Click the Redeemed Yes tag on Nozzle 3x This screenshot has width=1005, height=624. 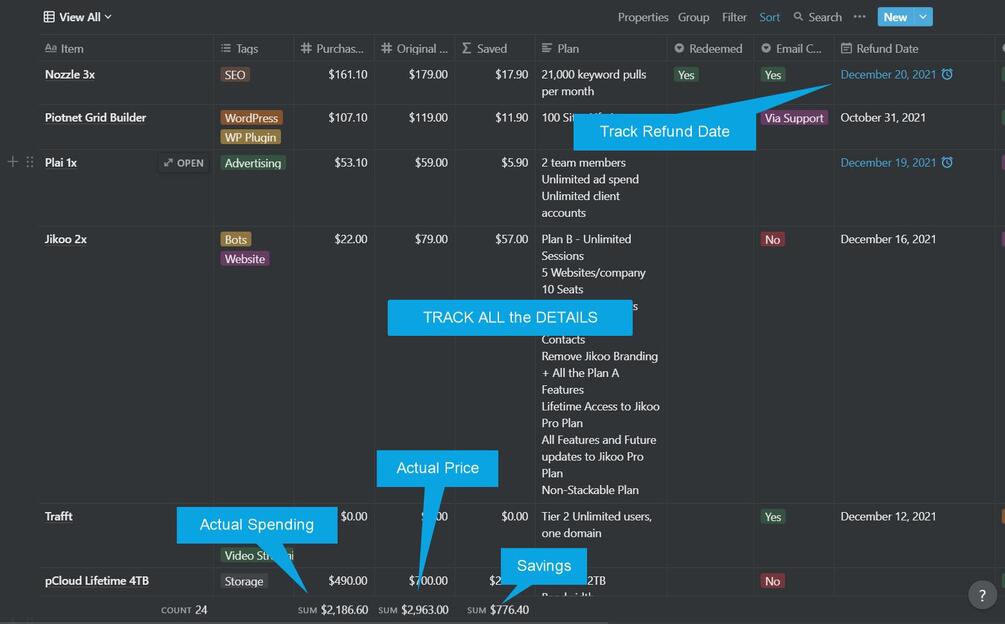(686, 75)
